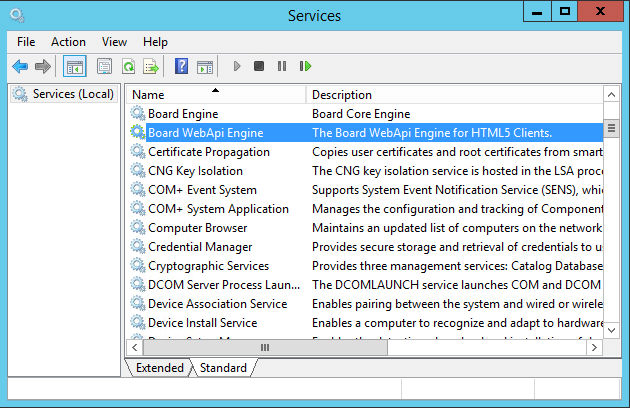
Task: Click the gear icon beside DCOM Server Process Launcher
Action: point(138,285)
